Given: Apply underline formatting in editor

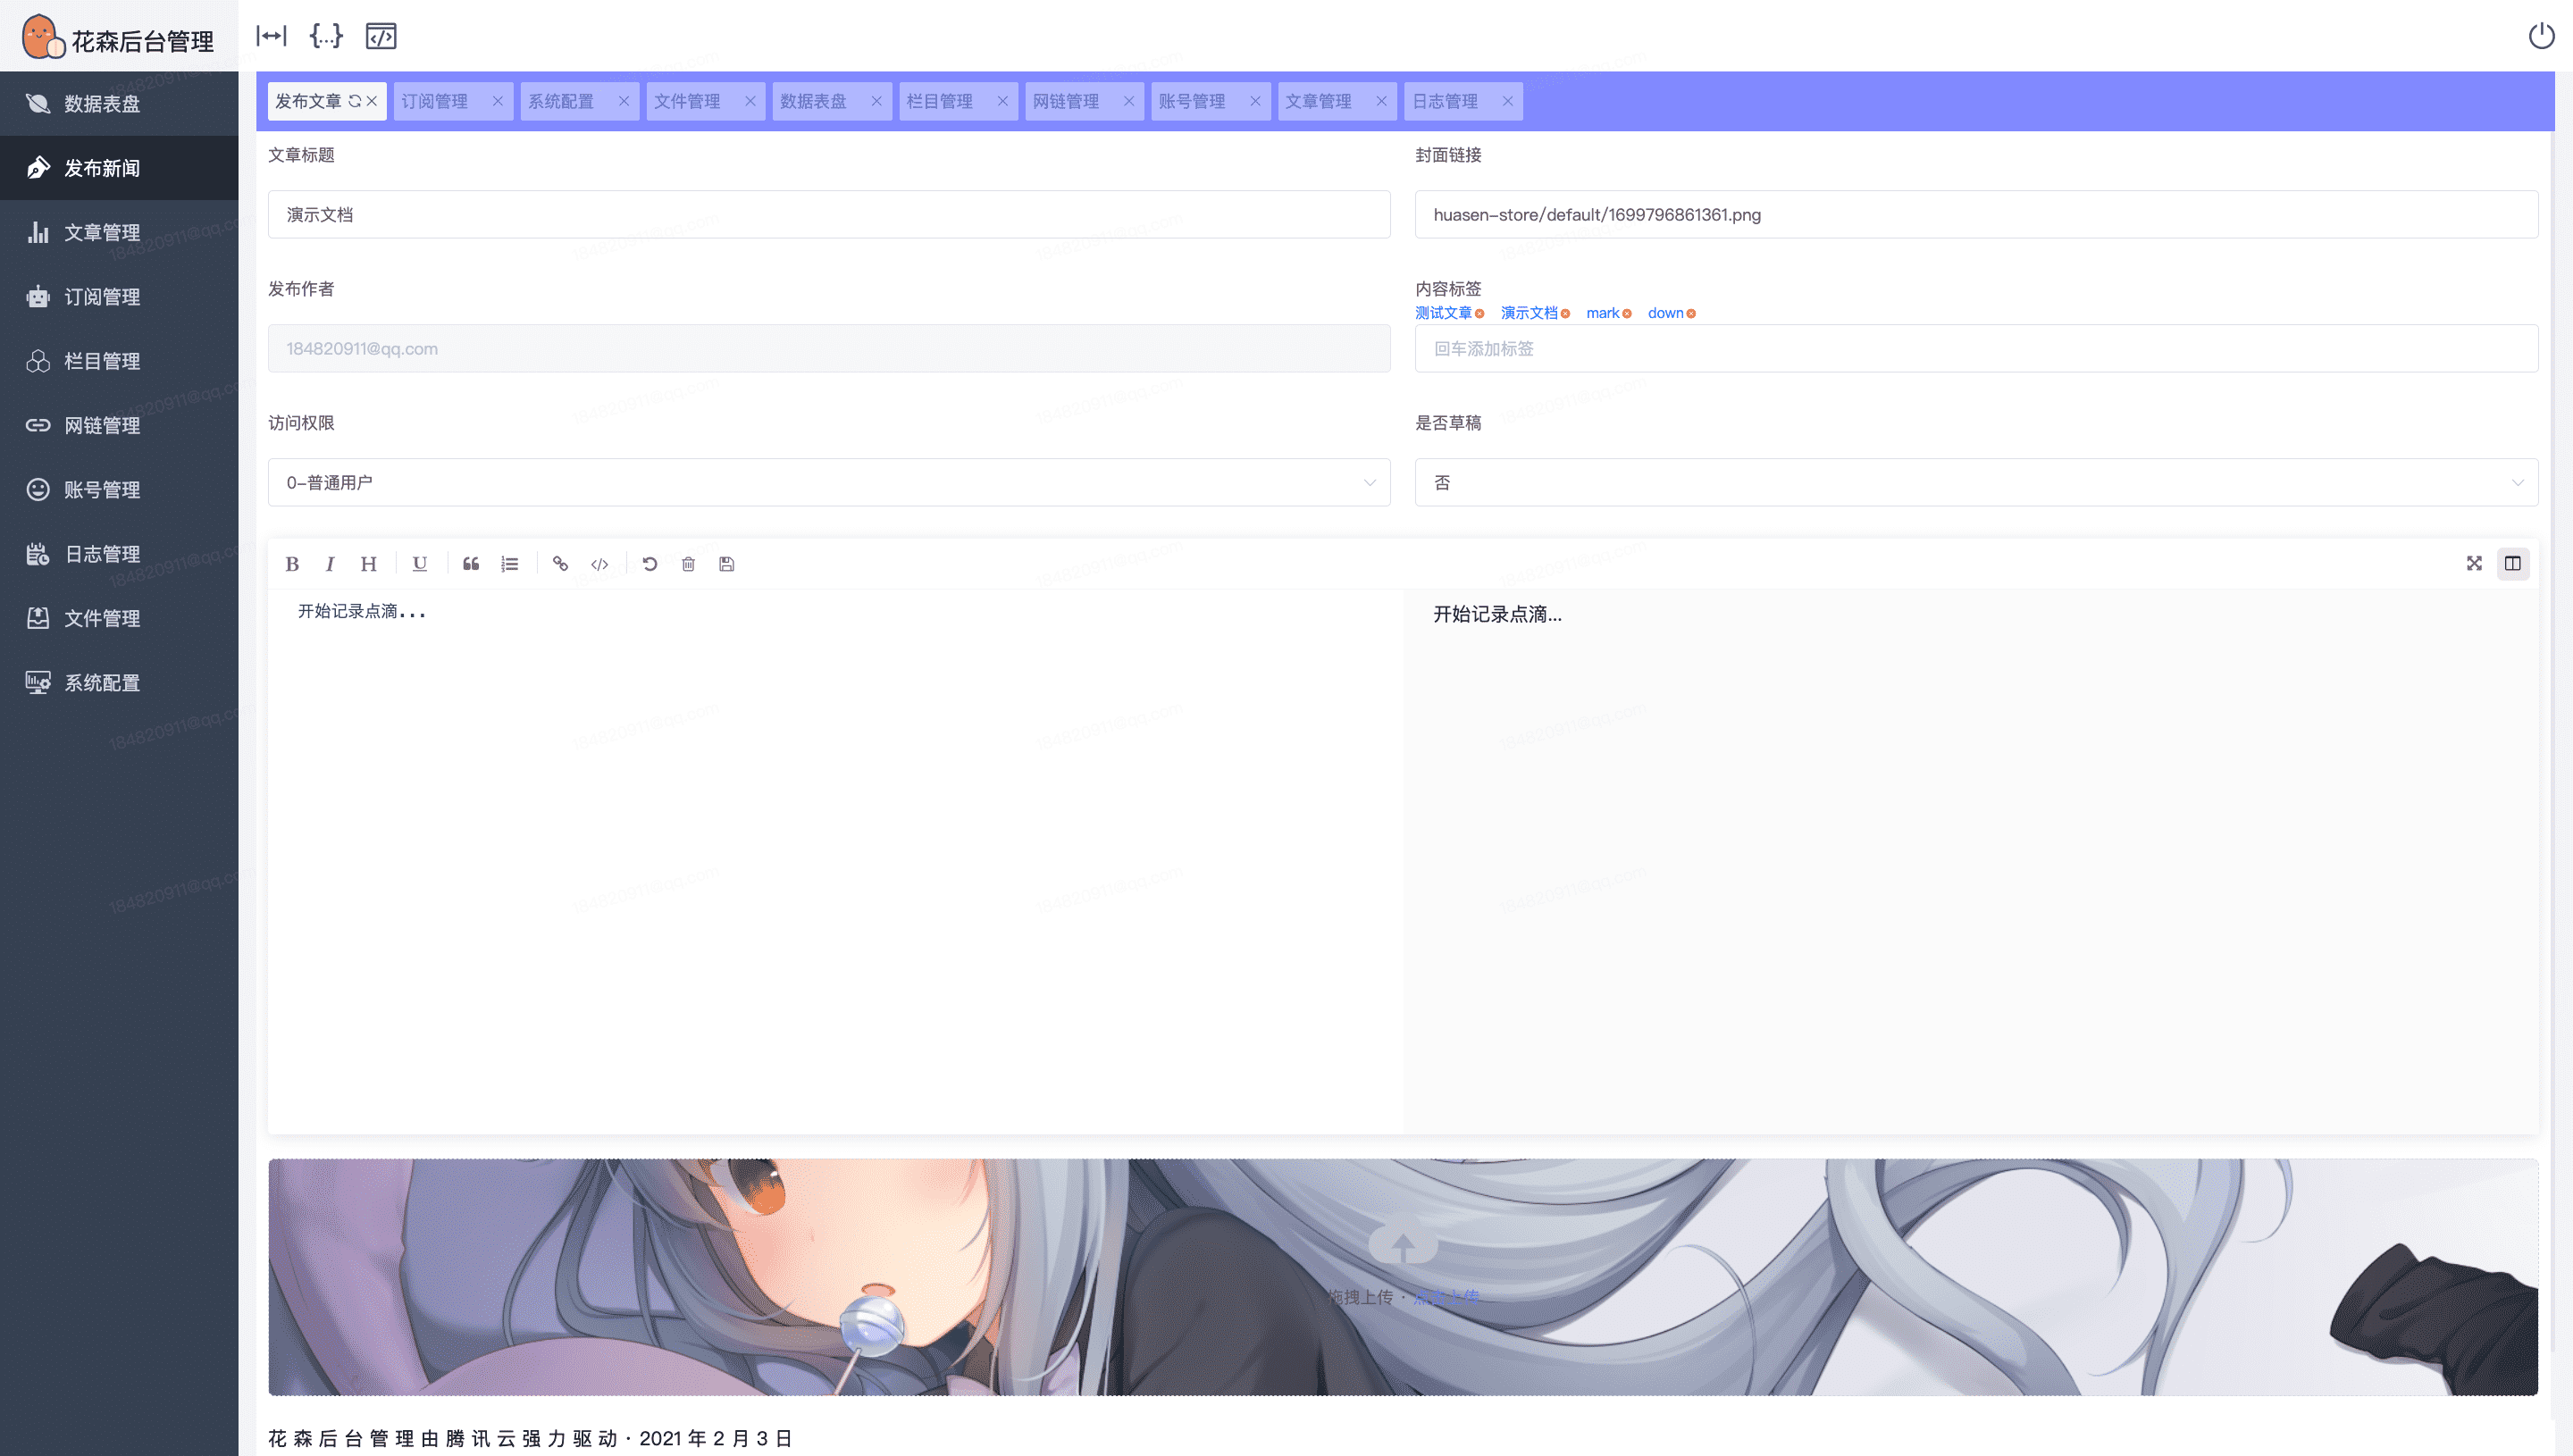Looking at the screenshot, I should (x=420, y=564).
